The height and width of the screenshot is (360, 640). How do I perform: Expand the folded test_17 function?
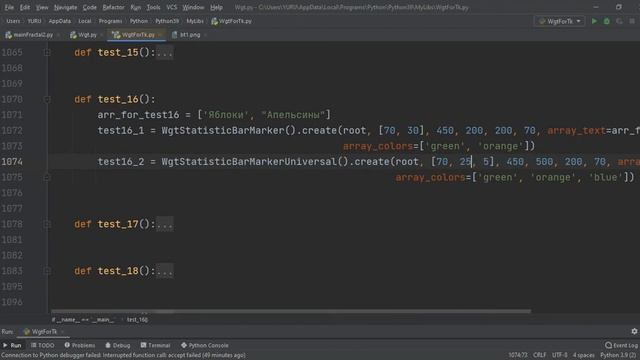[47, 224]
